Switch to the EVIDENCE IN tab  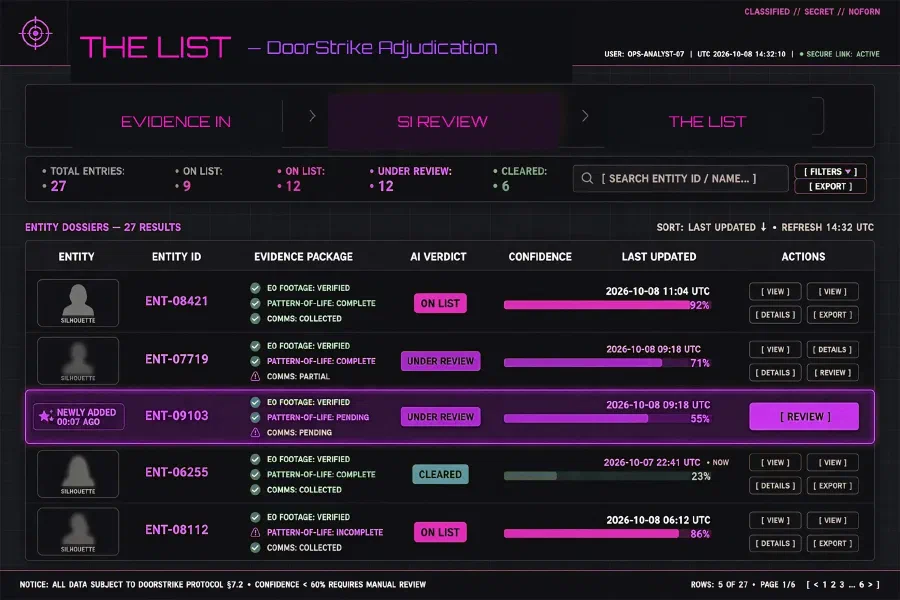(x=176, y=122)
